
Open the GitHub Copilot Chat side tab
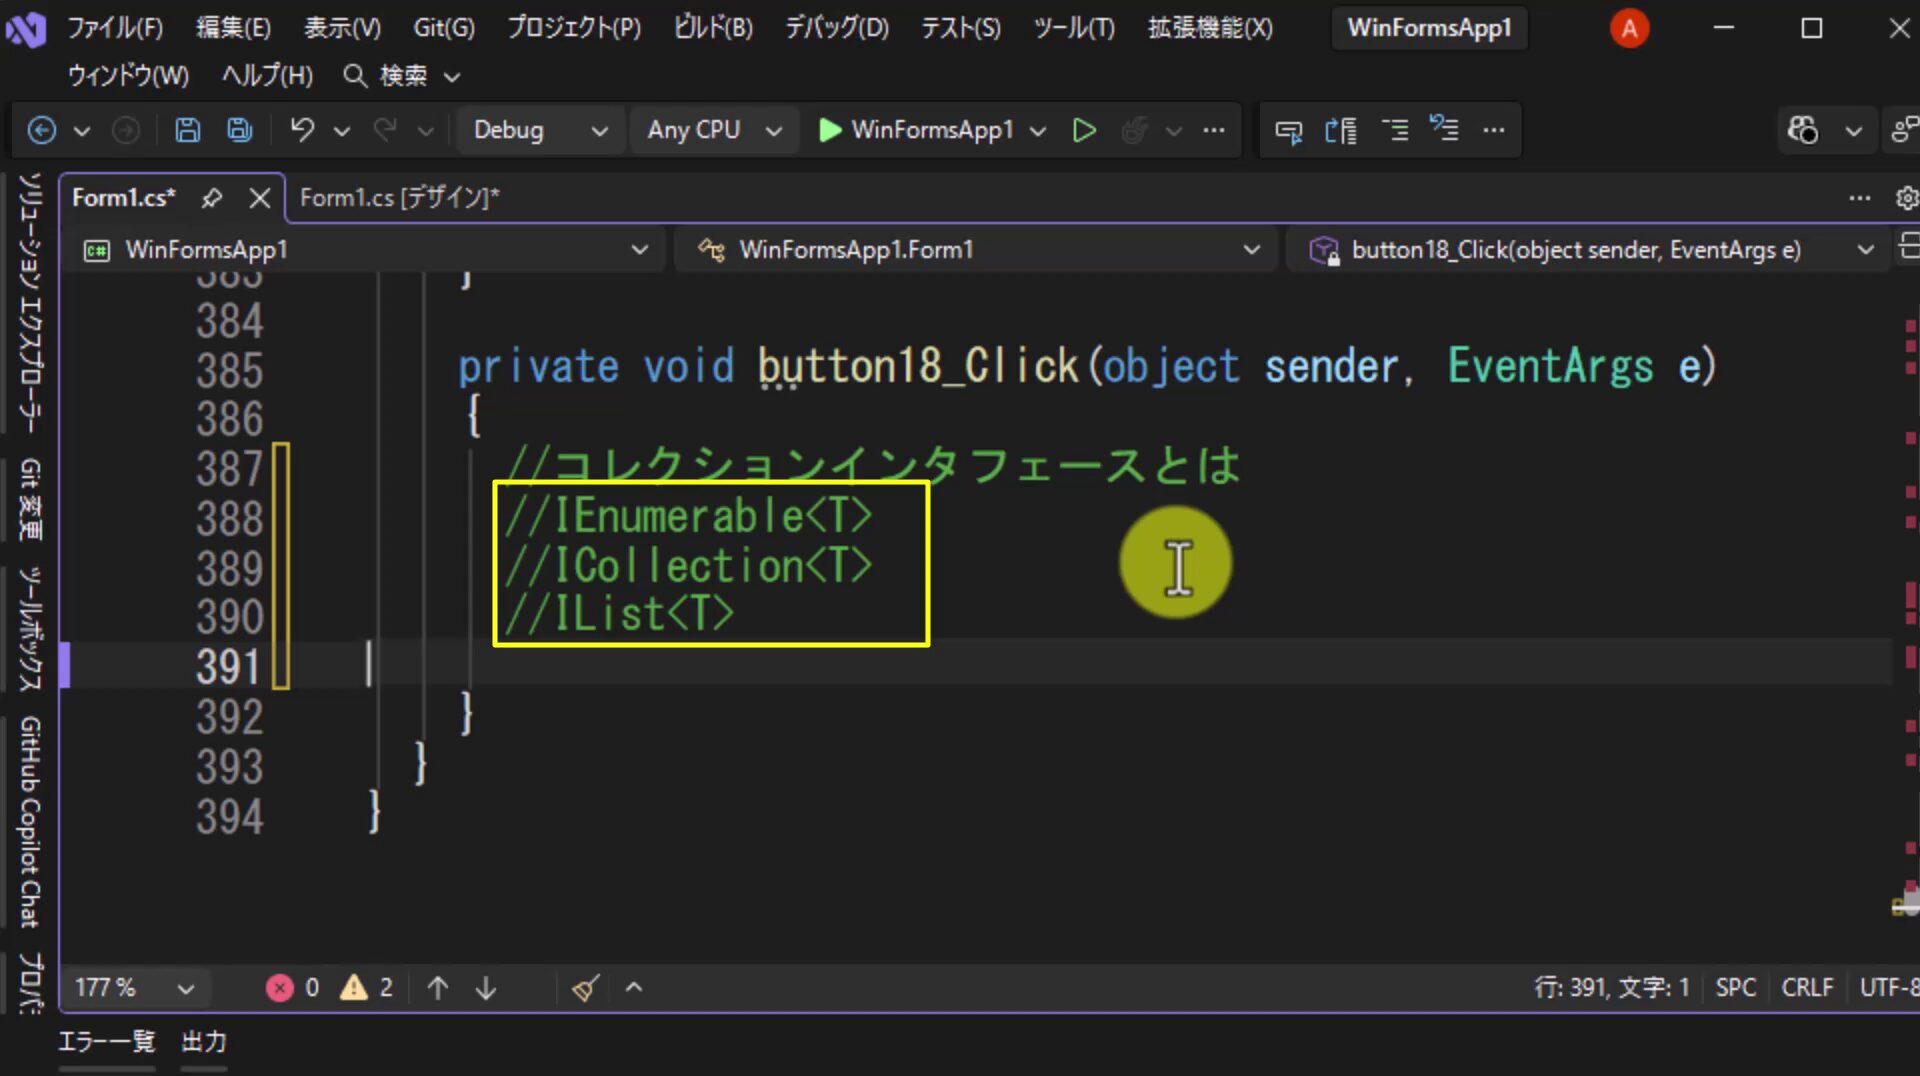(x=30, y=821)
